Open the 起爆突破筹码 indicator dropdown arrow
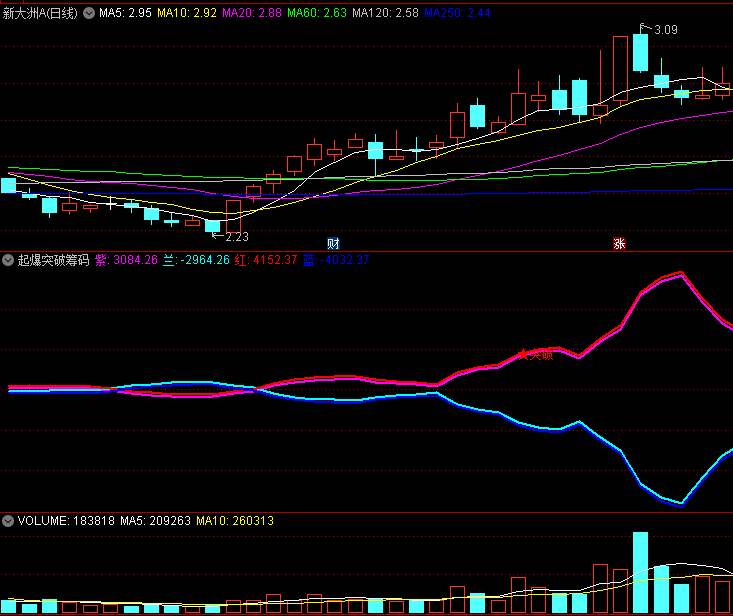The width and height of the screenshot is (733, 616). [x=8, y=260]
